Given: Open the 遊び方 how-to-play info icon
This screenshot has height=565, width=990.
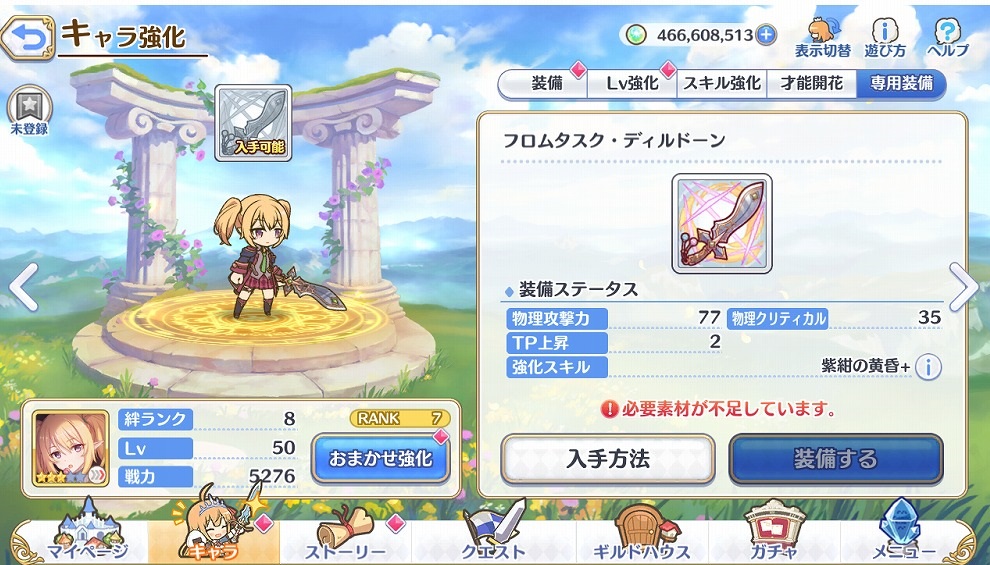Looking at the screenshot, I should [885, 38].
